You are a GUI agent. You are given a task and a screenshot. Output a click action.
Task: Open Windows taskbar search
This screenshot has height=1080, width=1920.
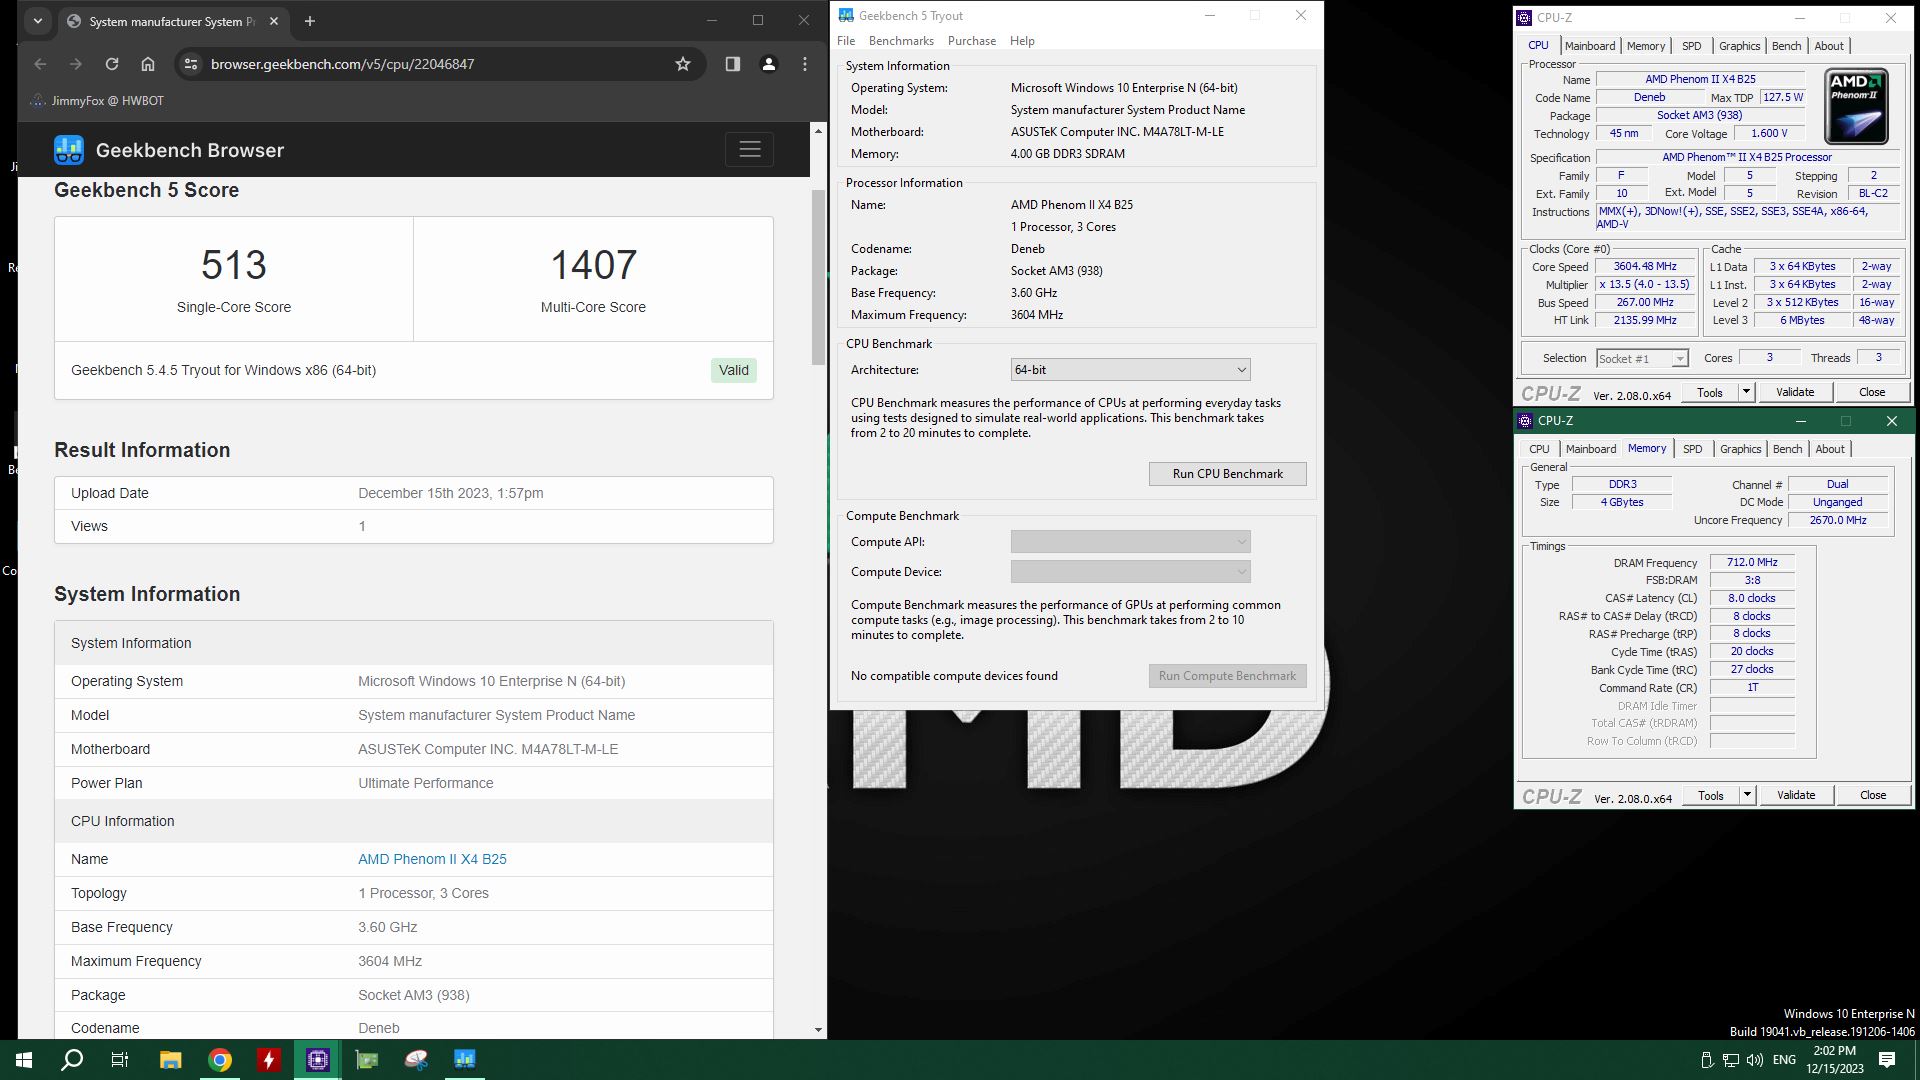[x=72, y=1059]
